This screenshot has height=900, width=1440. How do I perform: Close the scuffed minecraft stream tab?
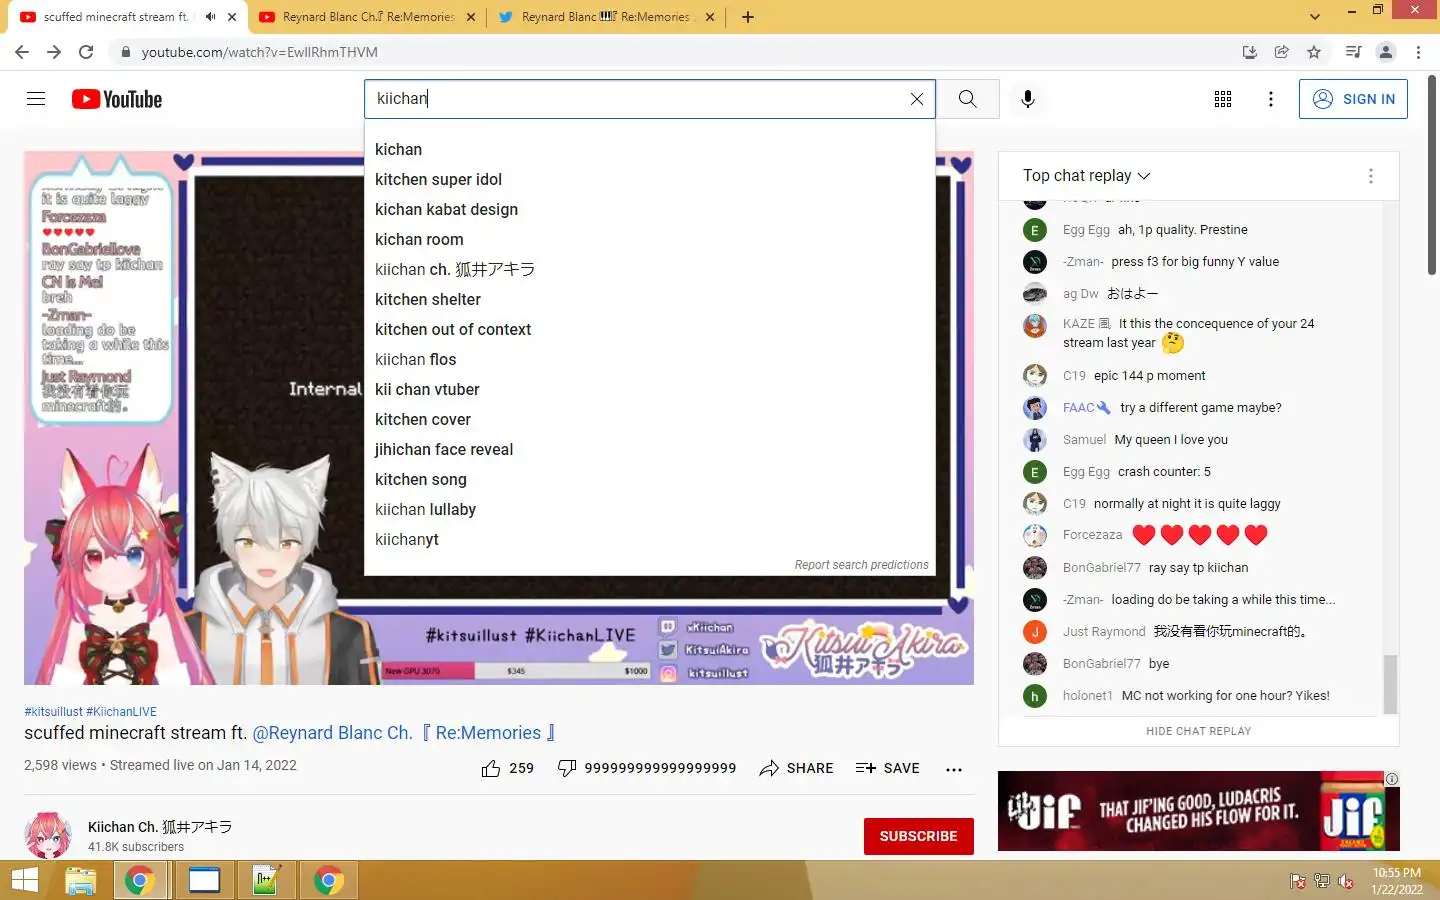tap(232, 17)
